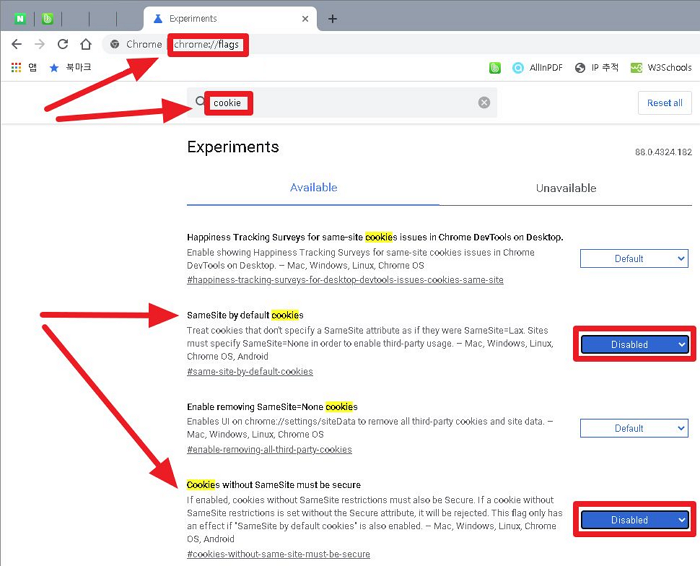
Task: Click the SameSite by default cookies title
Action: [245, 315]
